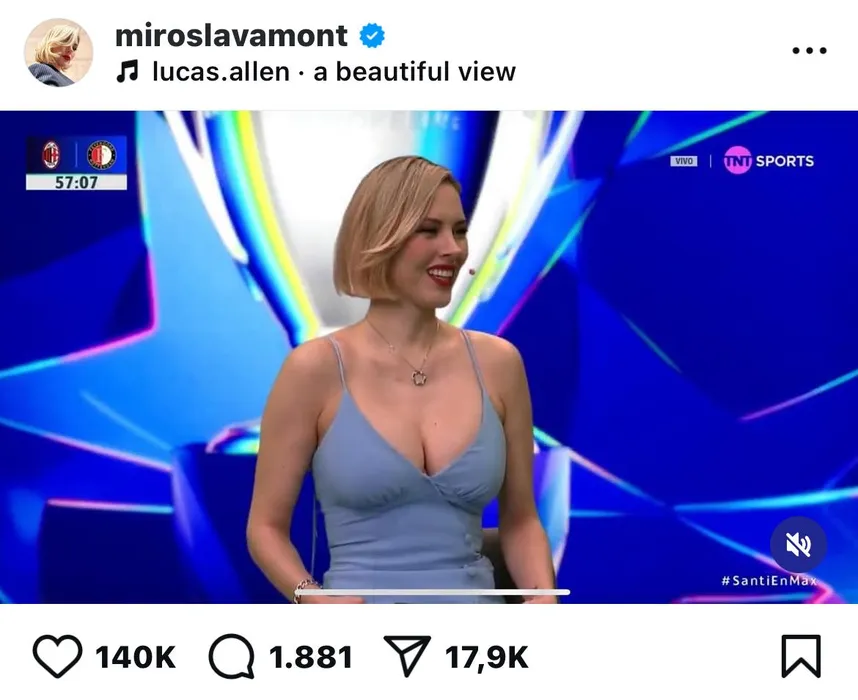Screen dimensions: 858x700
Task: Open the miroslavamont username link
Action: pos(231,36)
